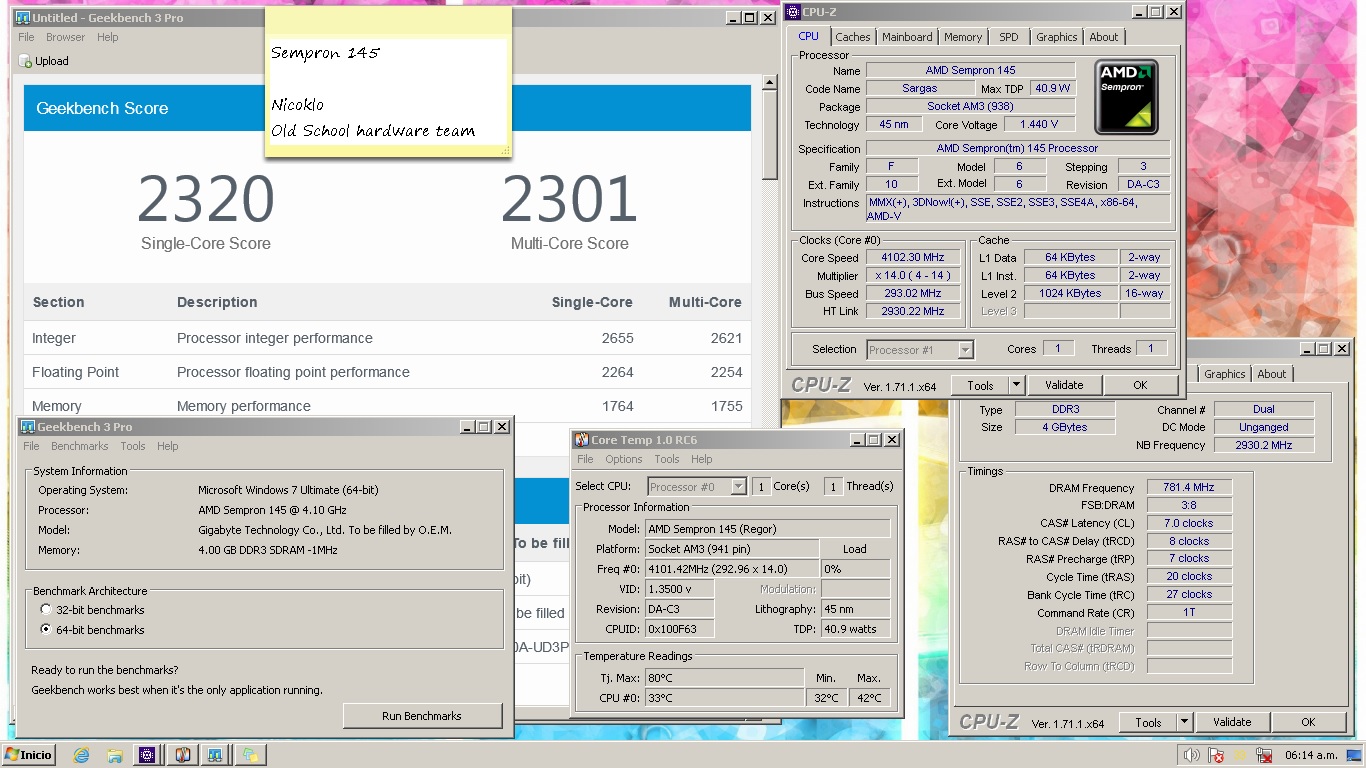Open the Options menu in Core Temp
This screenshot has width=1366, height=768.
pos(624,459)
